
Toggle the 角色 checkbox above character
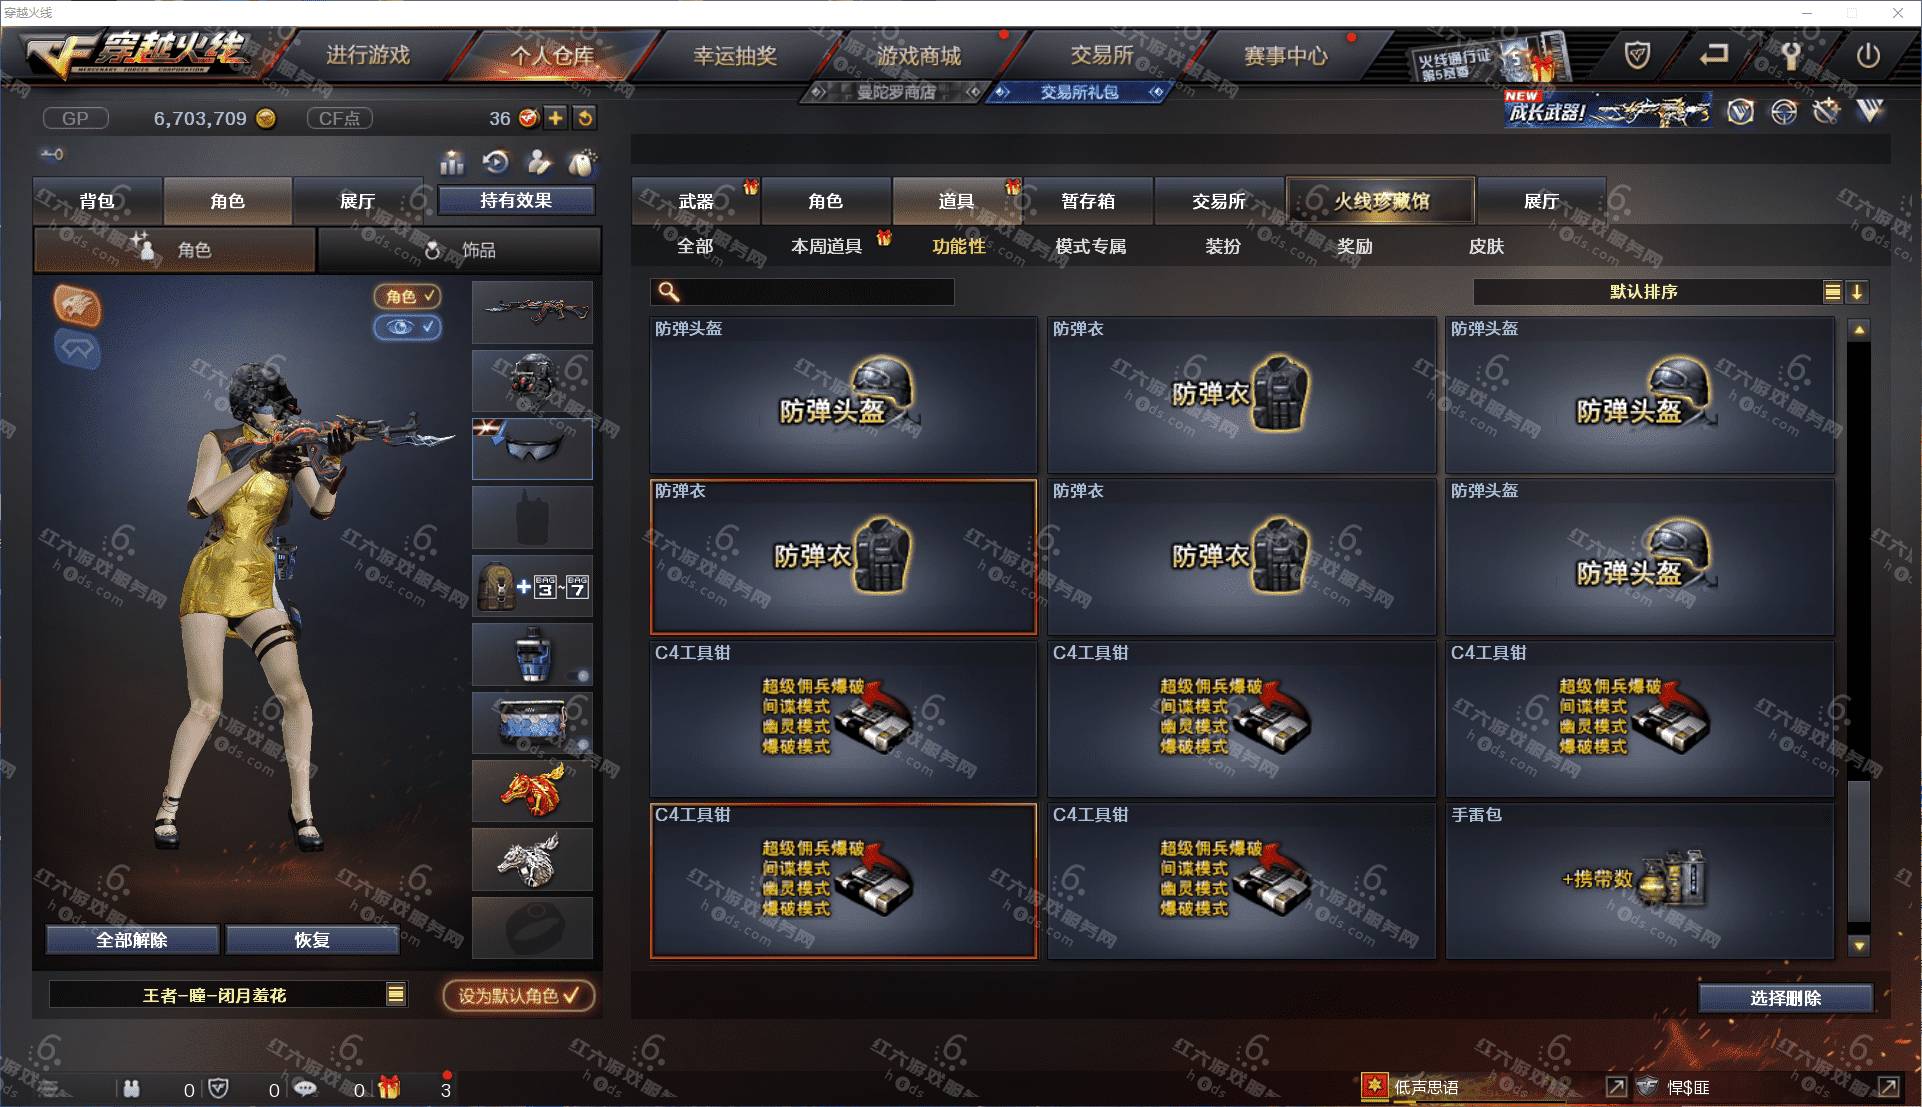pos(408,296)
